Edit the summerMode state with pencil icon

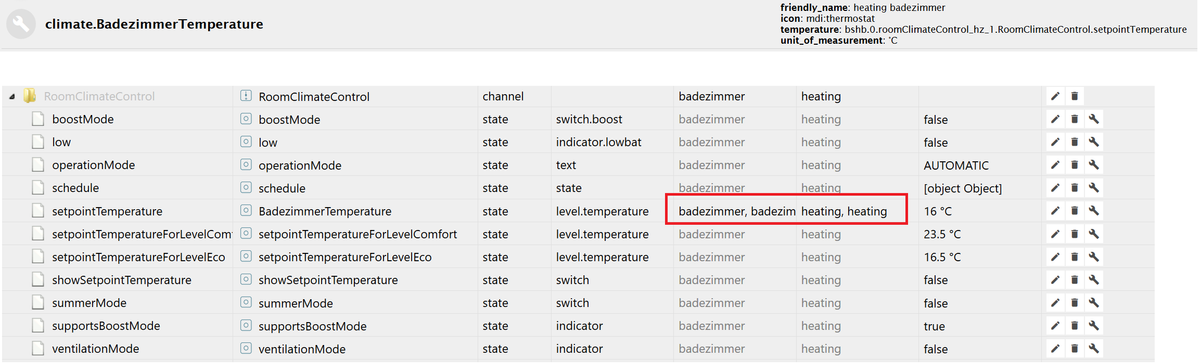1055,303
